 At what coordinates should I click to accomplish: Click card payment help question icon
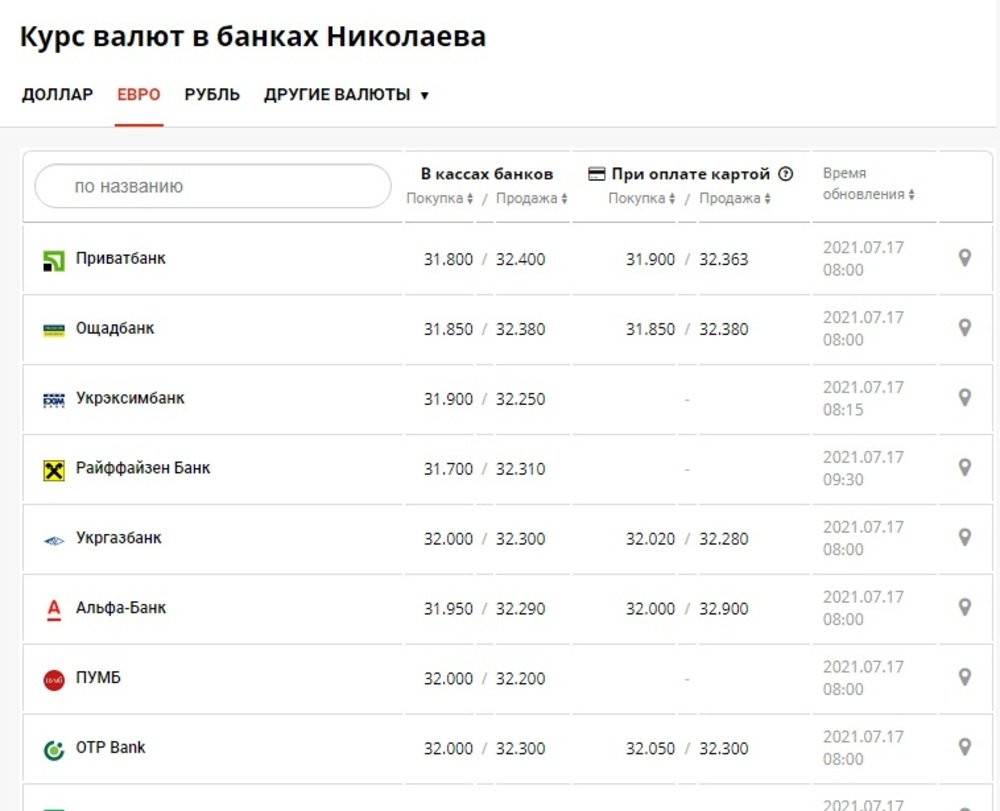coord(786,173)
